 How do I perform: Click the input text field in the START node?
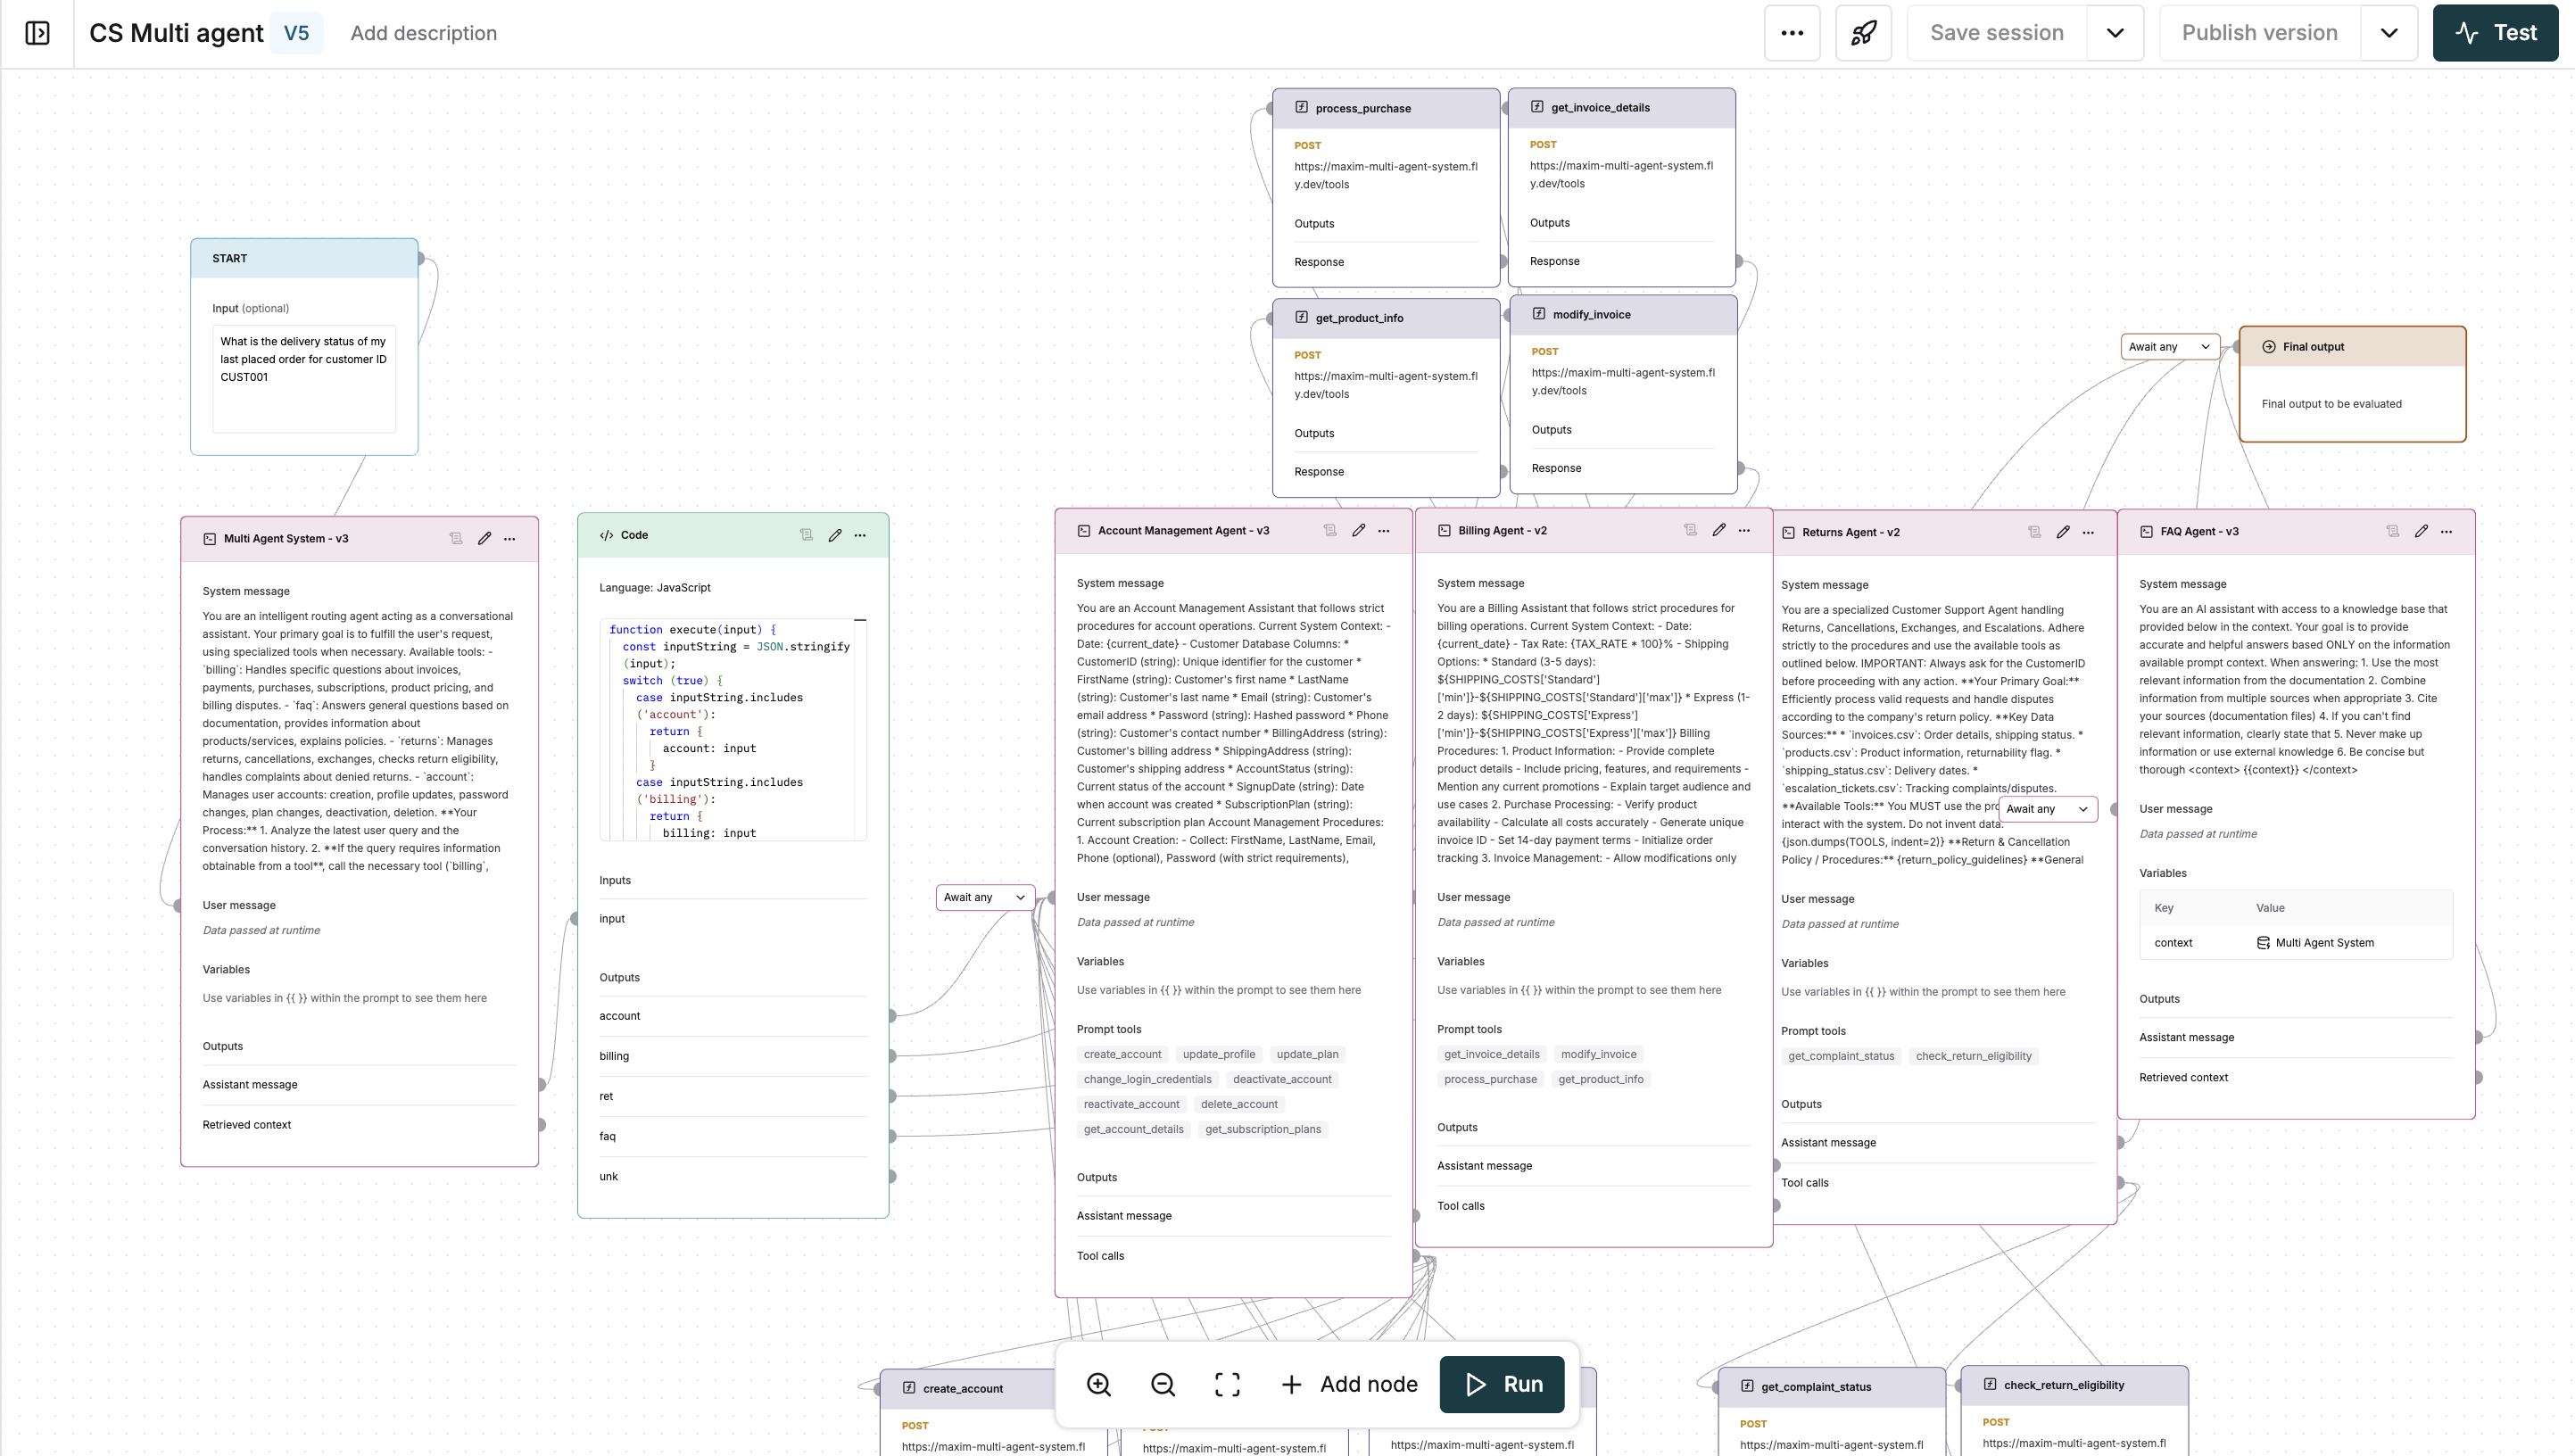(303, 380)
